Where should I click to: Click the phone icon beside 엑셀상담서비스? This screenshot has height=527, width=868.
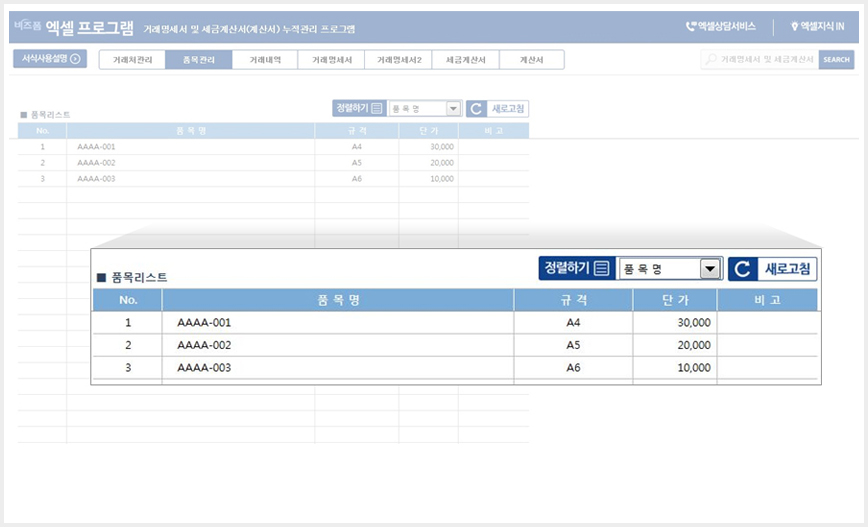coord(691,26)
